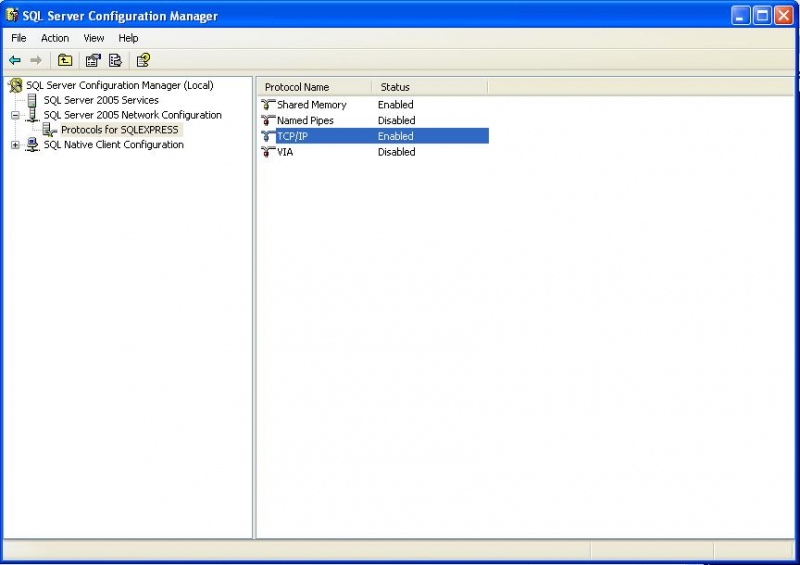Open the File menu
The width and height of the screenshot is (800, 565).
18,38
